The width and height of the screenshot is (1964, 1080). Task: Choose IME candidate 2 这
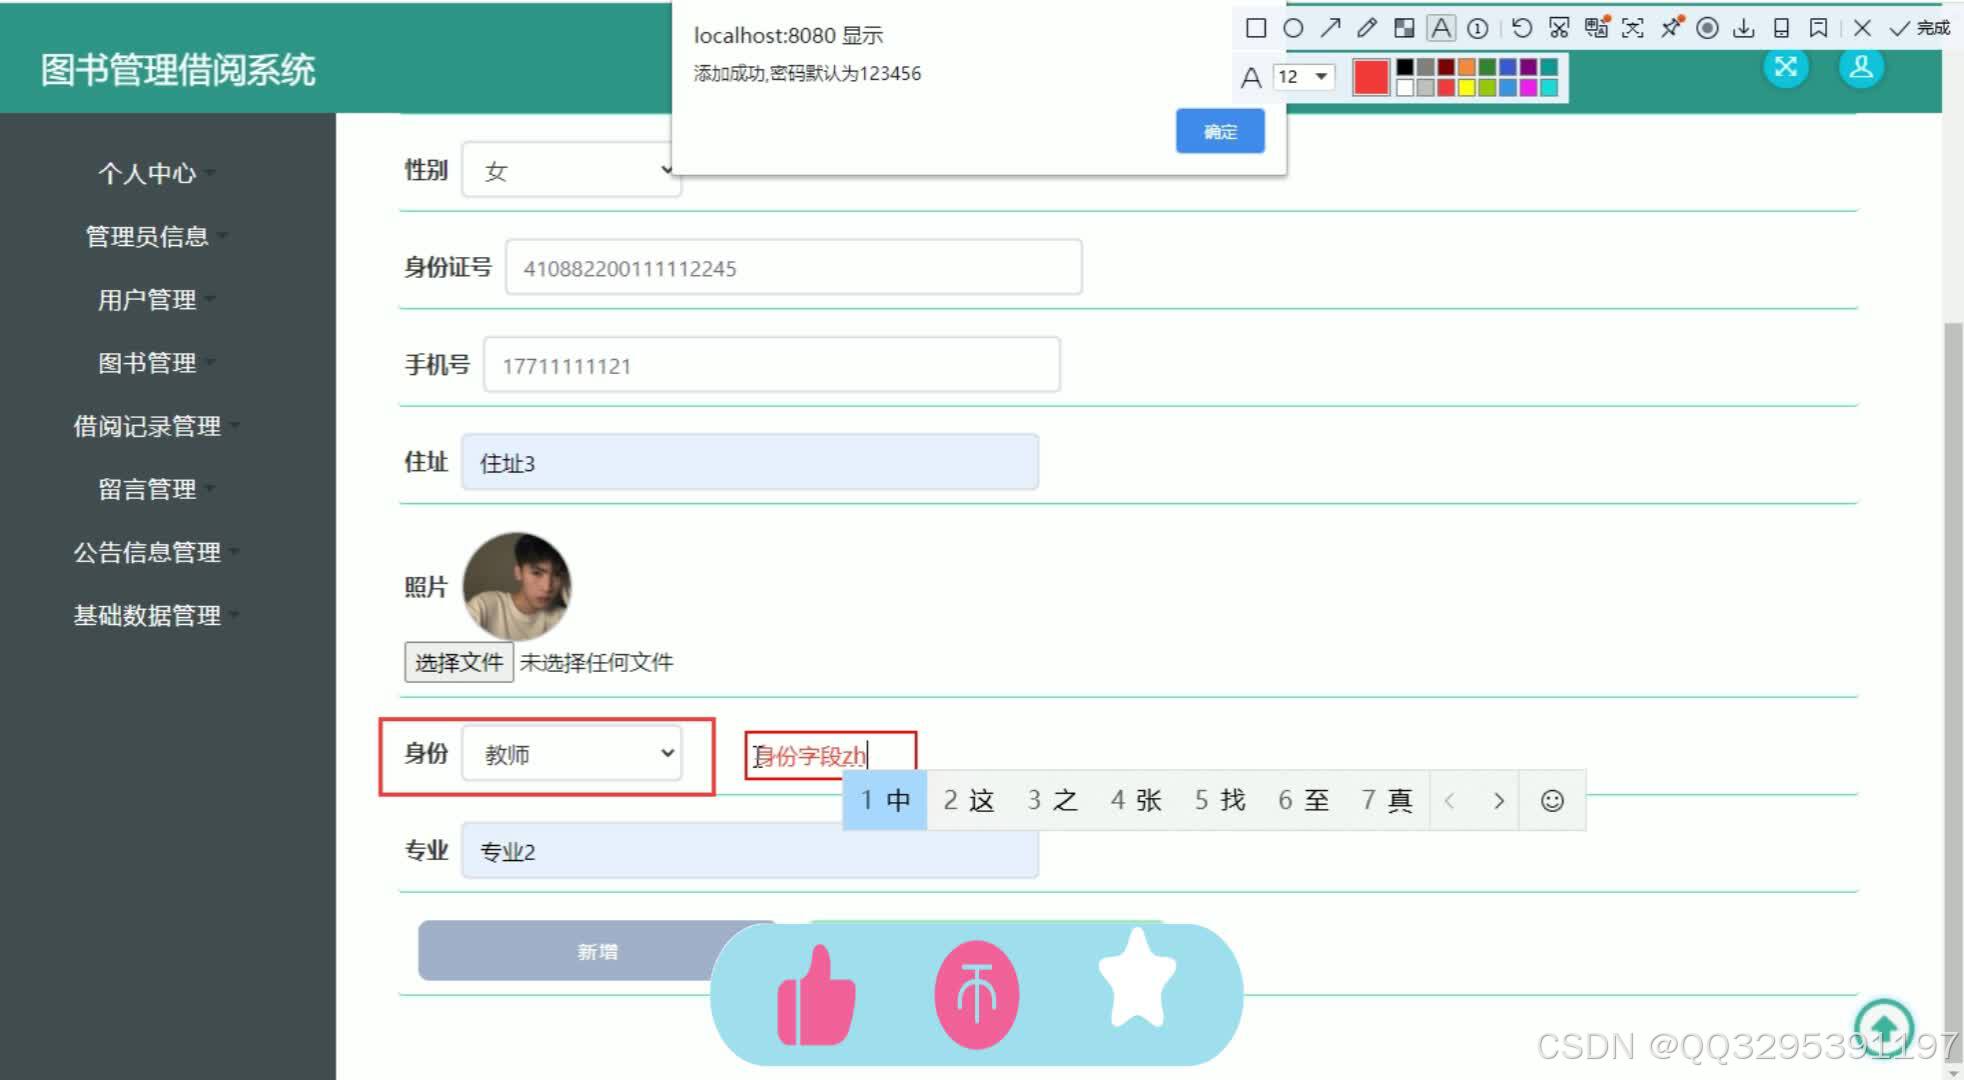968,800
